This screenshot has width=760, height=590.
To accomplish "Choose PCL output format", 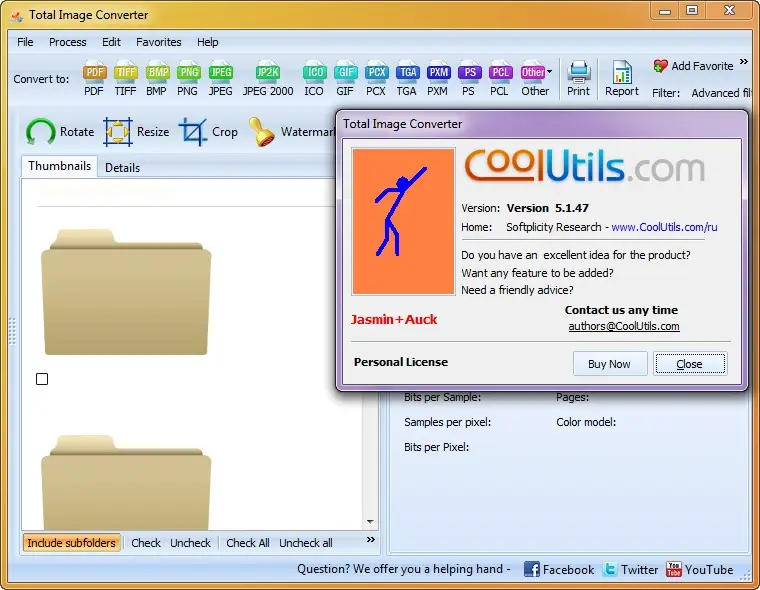I will click(x=500, y=79).
